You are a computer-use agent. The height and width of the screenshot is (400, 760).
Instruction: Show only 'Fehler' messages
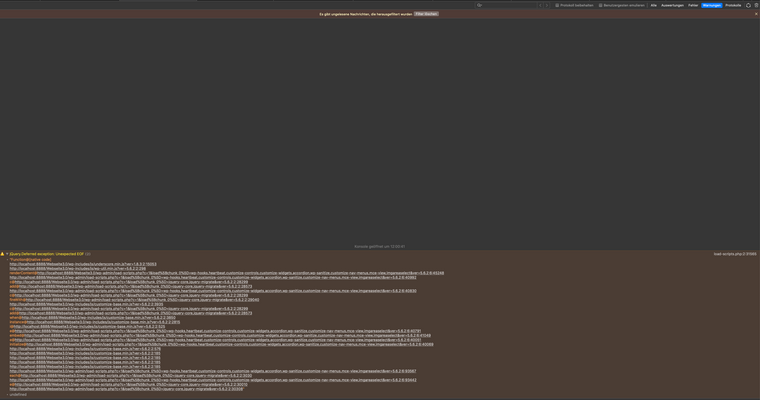tap(693, 5)
